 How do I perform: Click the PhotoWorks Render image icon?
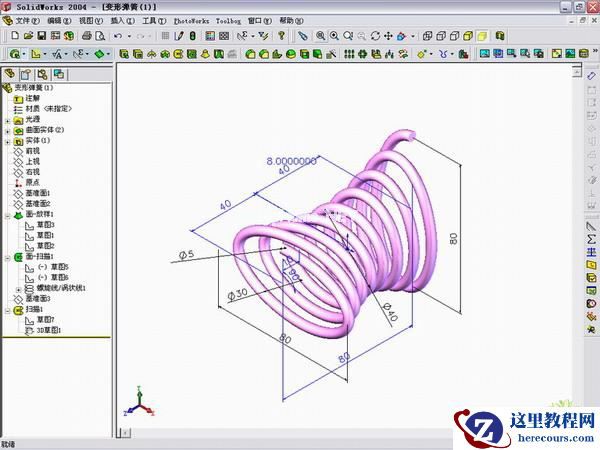pos(485,54)
